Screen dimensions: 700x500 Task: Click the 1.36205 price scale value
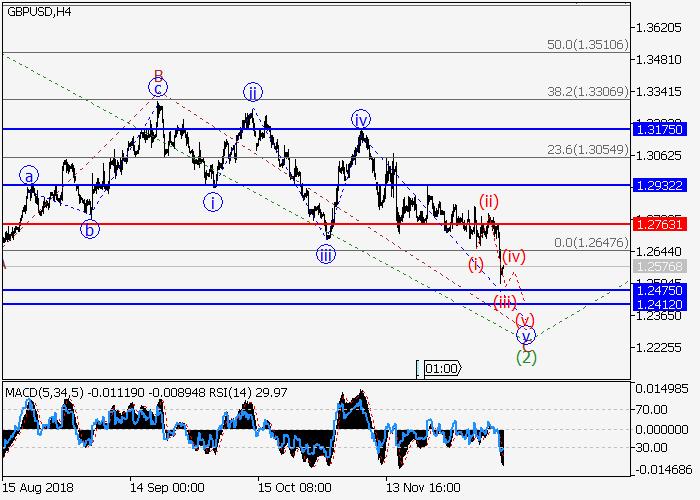pos(659,28)
